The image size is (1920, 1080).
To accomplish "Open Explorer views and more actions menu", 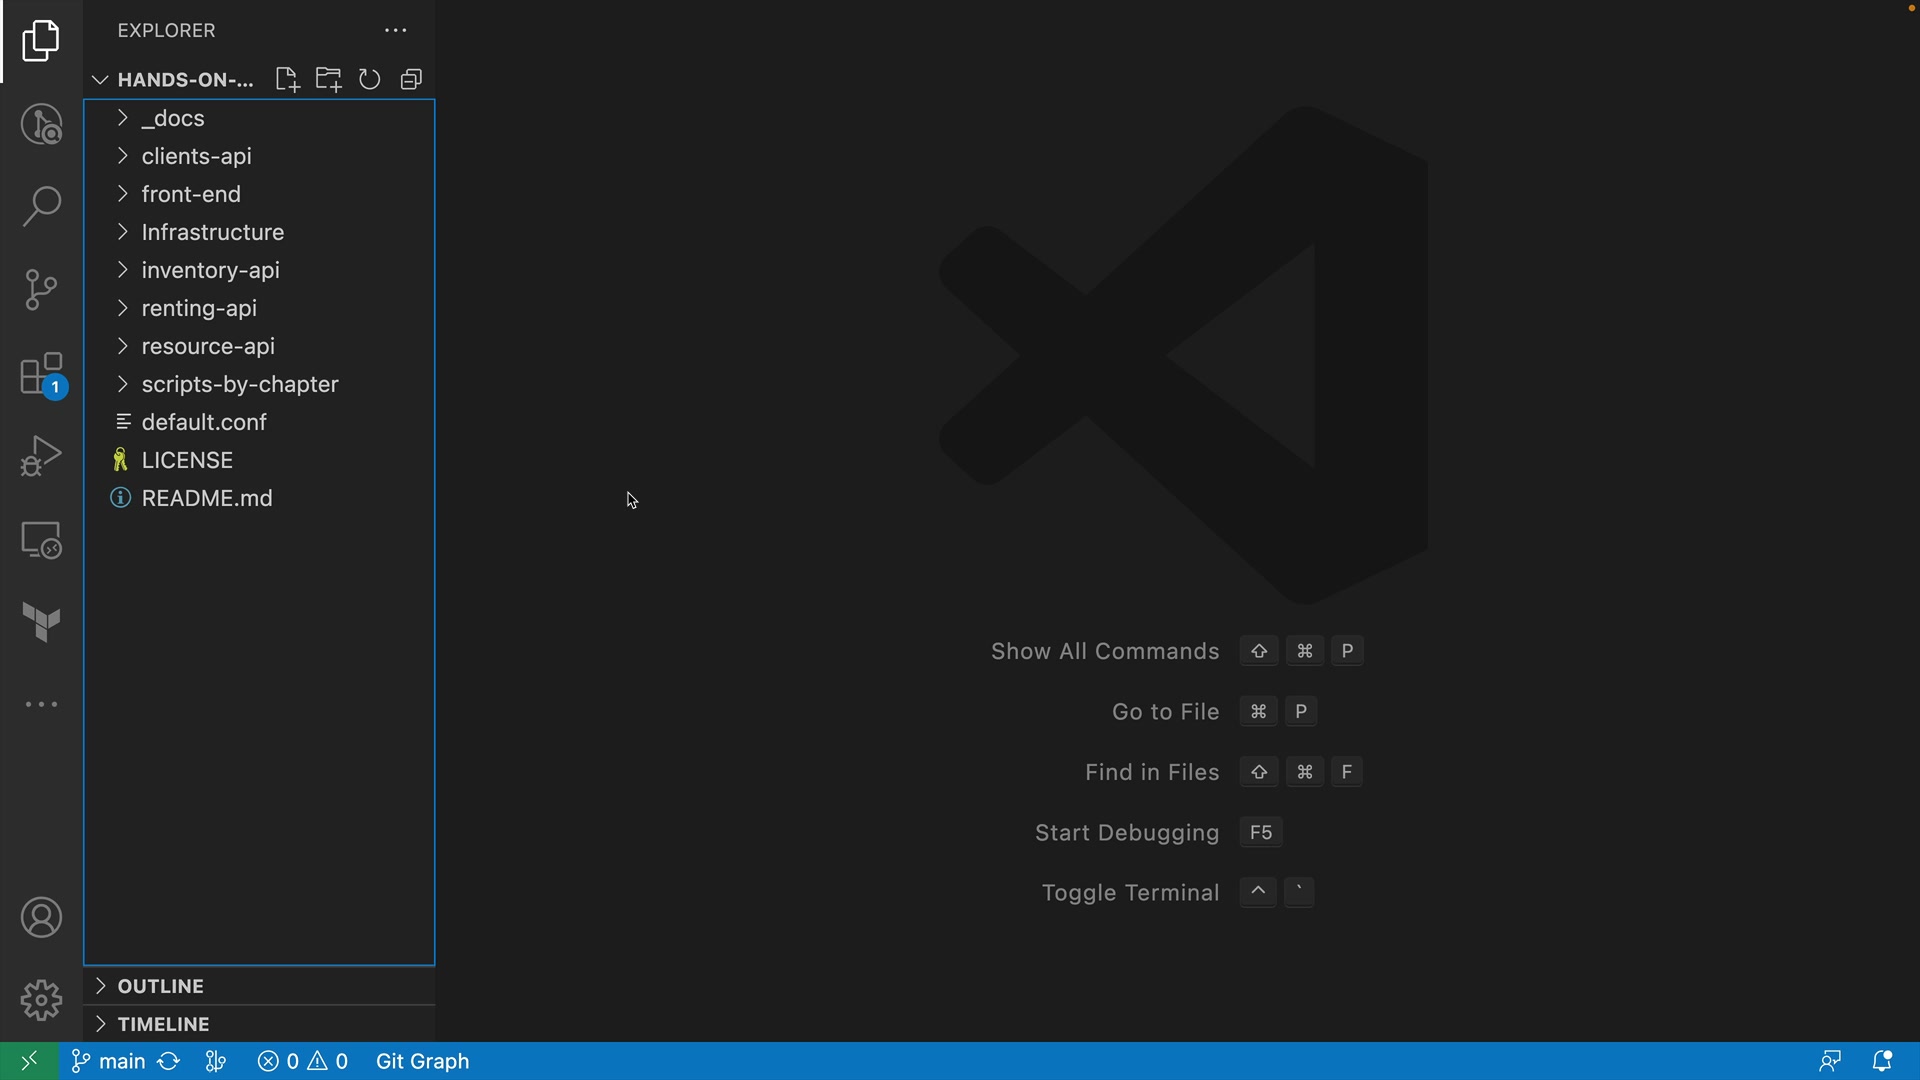I will [x=396, y=31].
